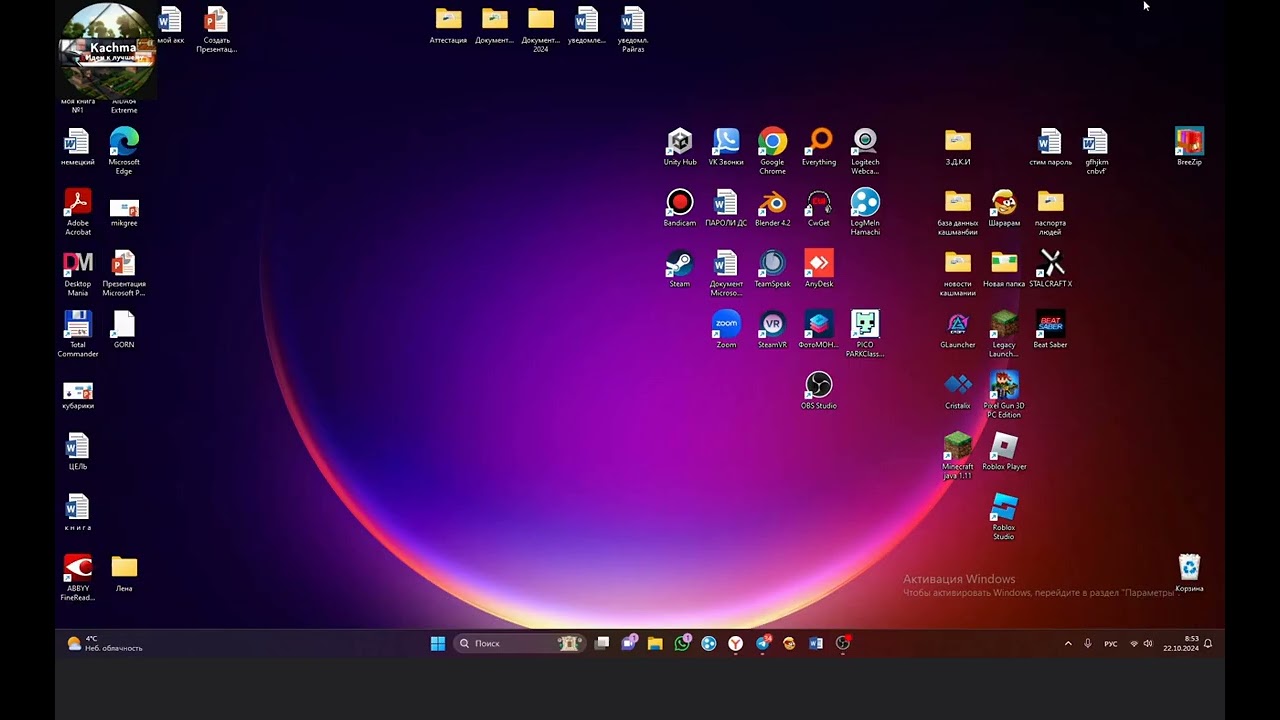This screenshot has height=720, width=1280.
Task: Select the BreeZip desktop icon
Action: [1189, 147]
